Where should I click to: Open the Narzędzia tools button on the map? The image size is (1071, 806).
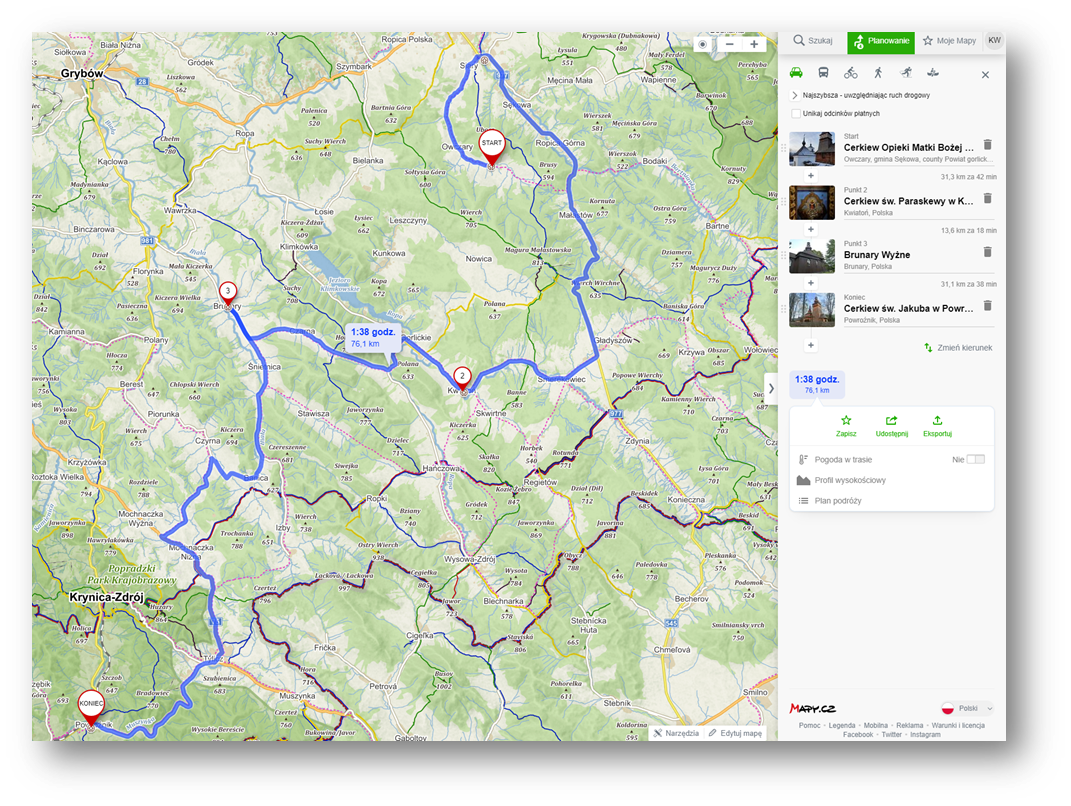[676, 733]
